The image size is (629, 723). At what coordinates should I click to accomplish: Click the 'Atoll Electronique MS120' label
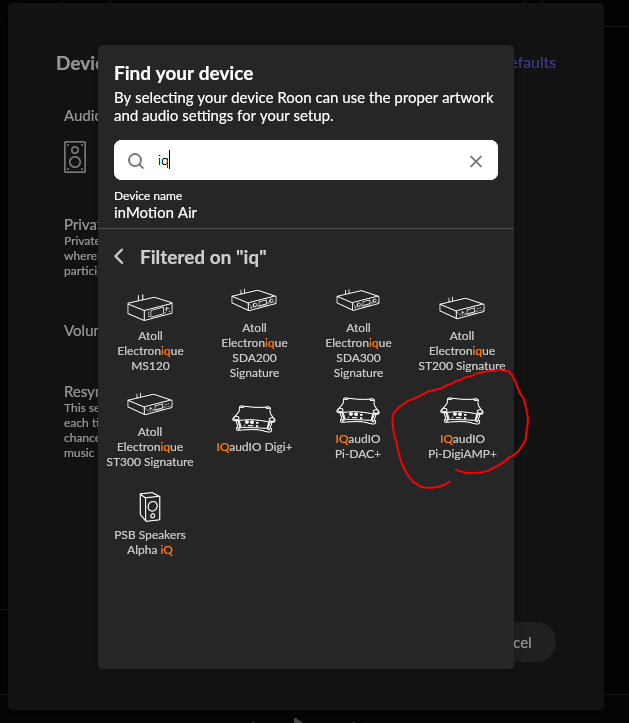coord(150,351)
